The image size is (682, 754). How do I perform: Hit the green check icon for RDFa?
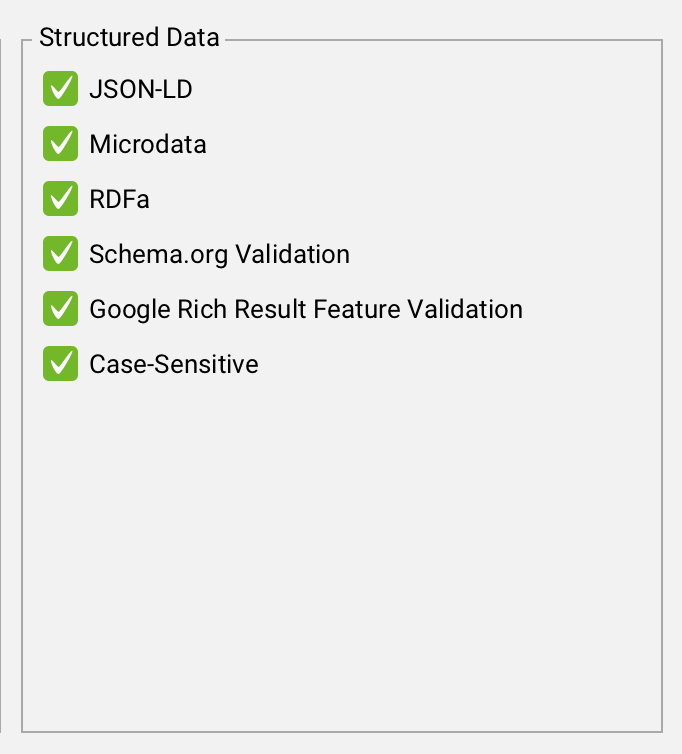[x=61, y=199]
